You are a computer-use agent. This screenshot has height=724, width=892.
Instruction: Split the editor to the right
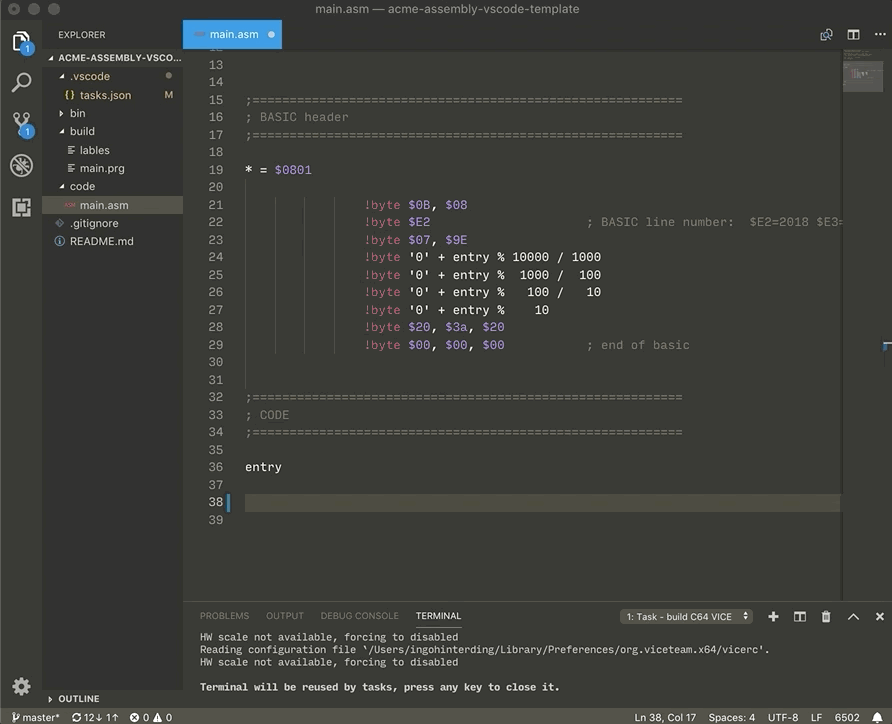(853, 35)
